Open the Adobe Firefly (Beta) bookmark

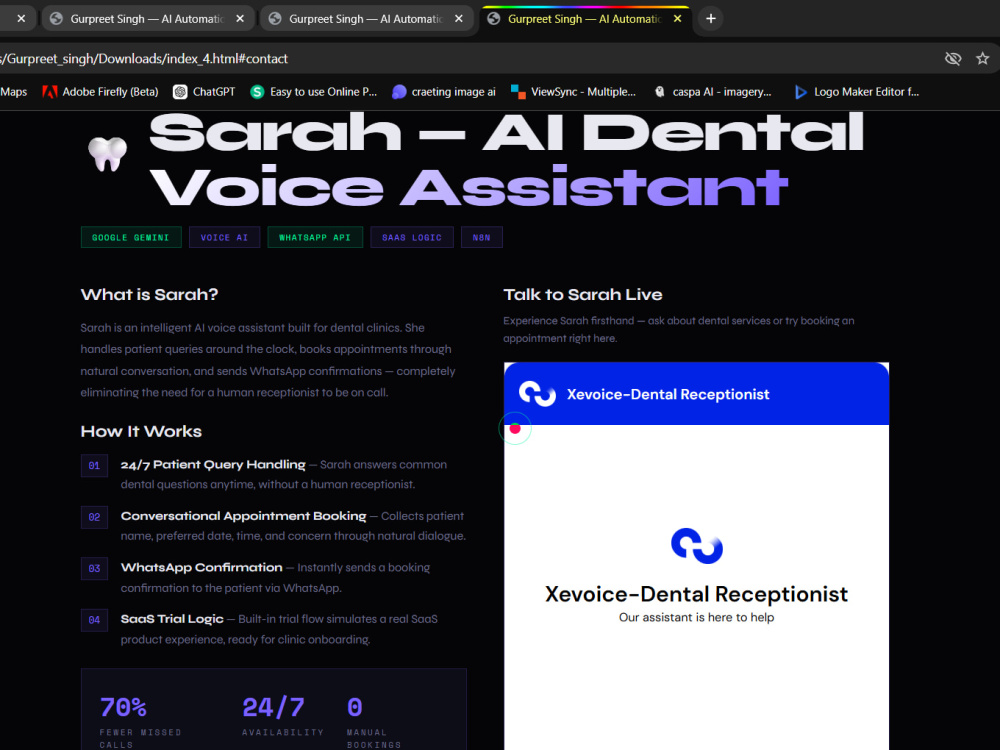(x=101, y=92)
